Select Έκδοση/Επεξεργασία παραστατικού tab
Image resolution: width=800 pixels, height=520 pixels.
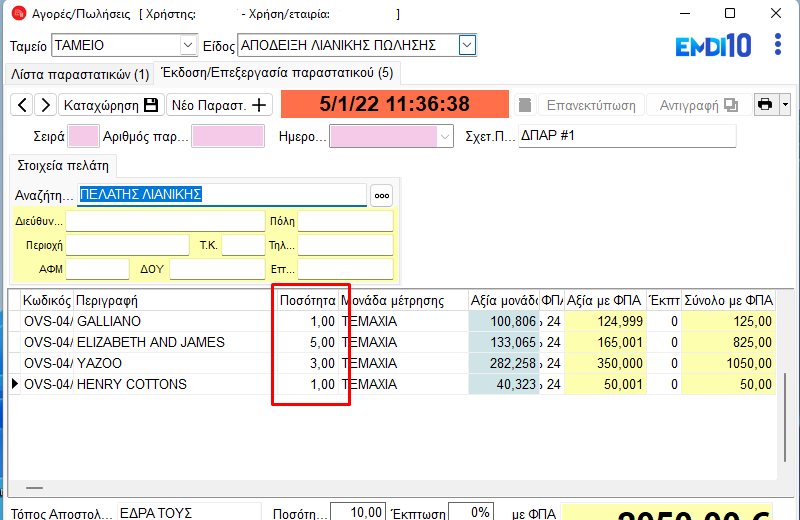[277, 73]
